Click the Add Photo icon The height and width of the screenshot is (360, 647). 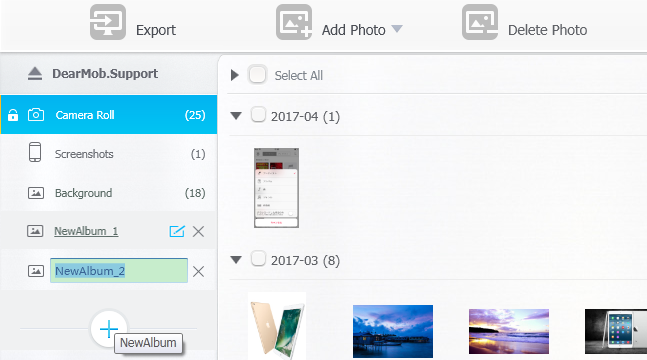pos(294,22)
